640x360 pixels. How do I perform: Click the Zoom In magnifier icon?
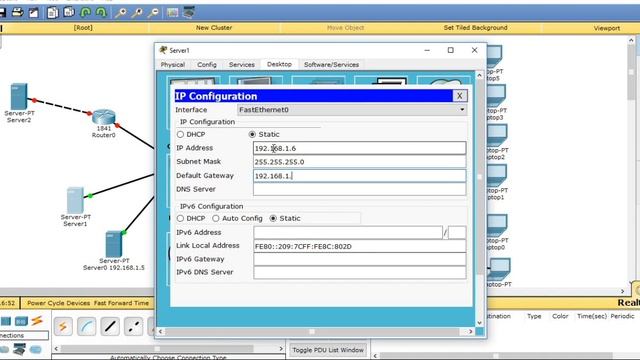coord(120,13)
